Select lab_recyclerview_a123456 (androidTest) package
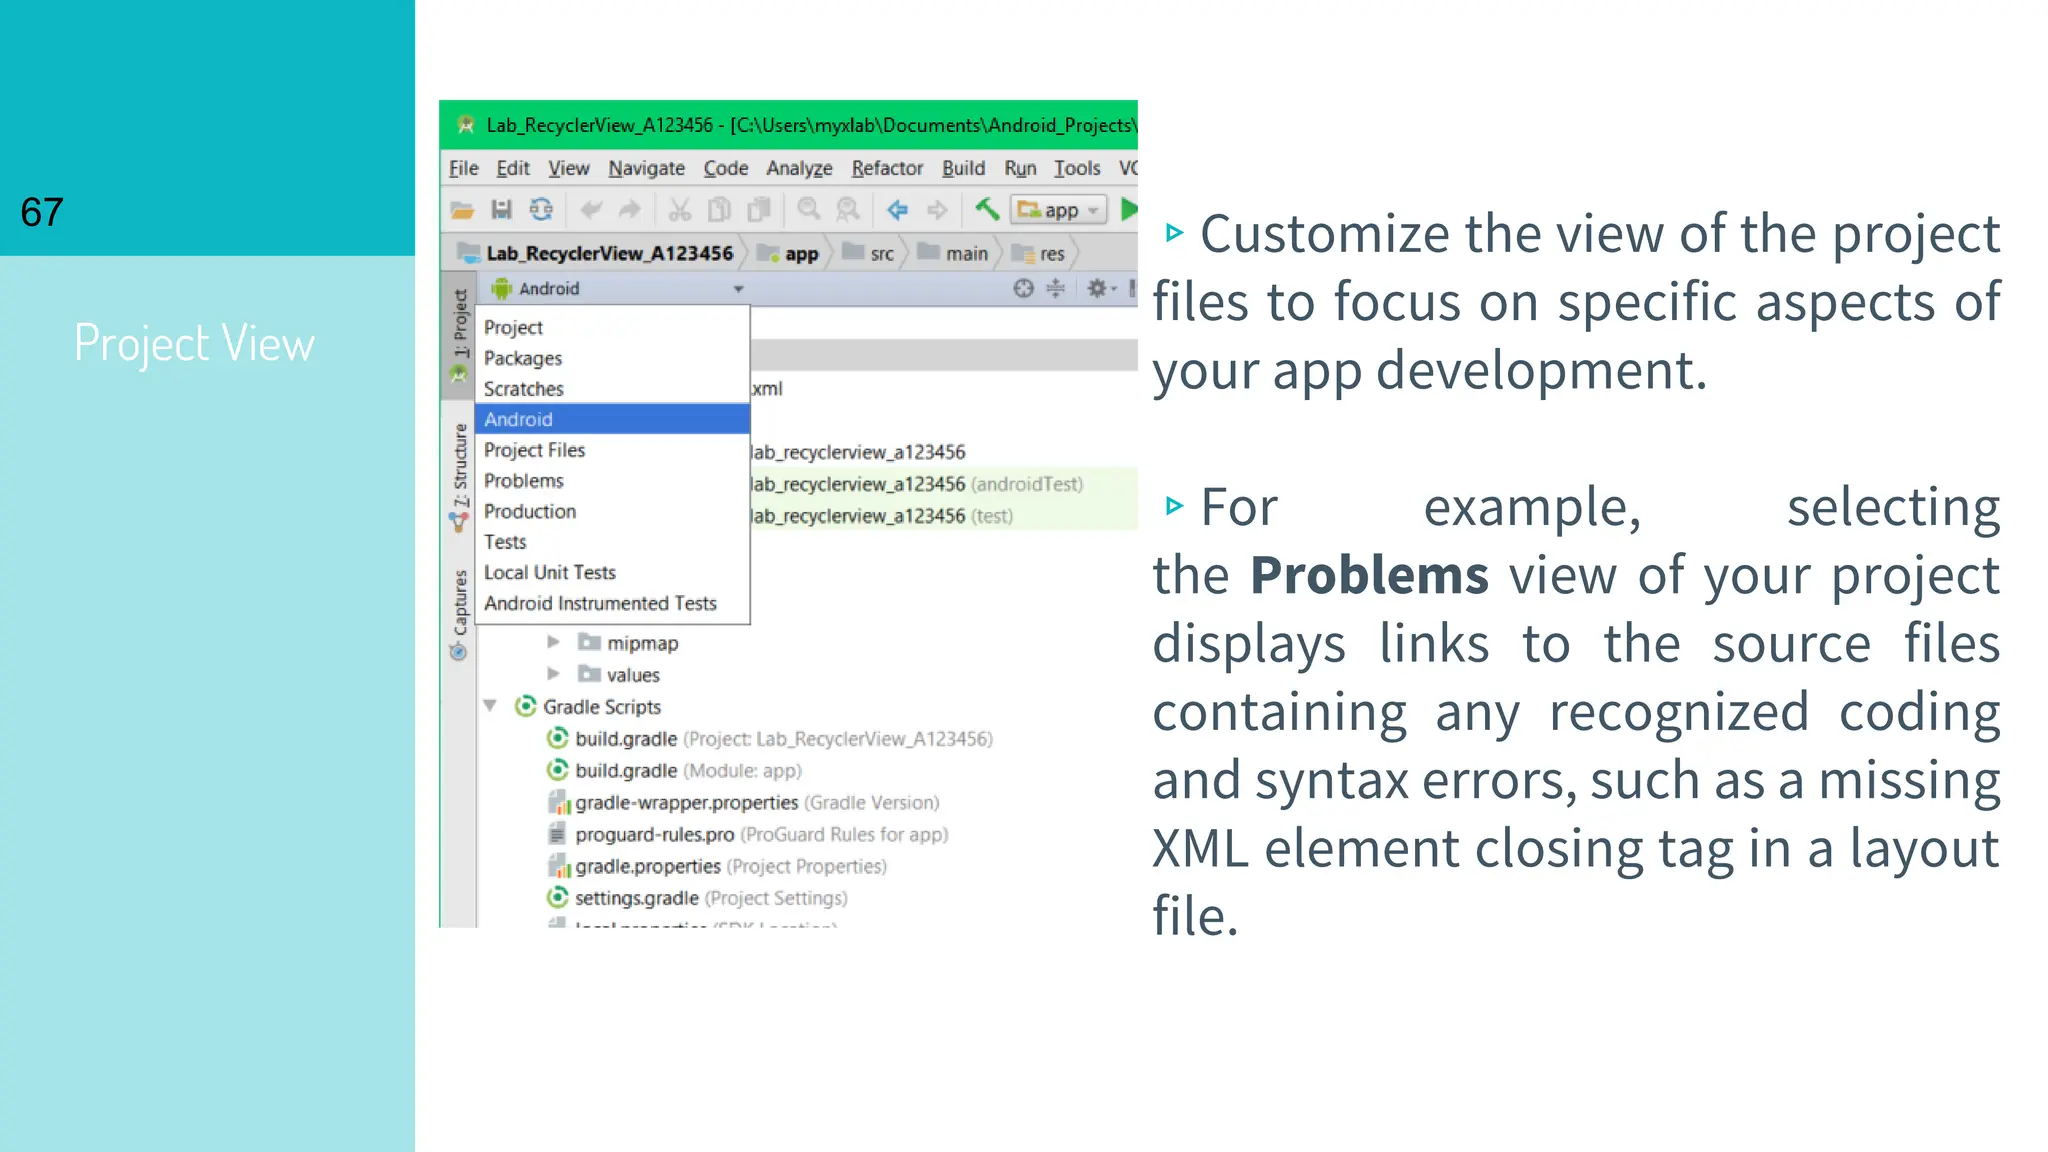 (917, 484)
